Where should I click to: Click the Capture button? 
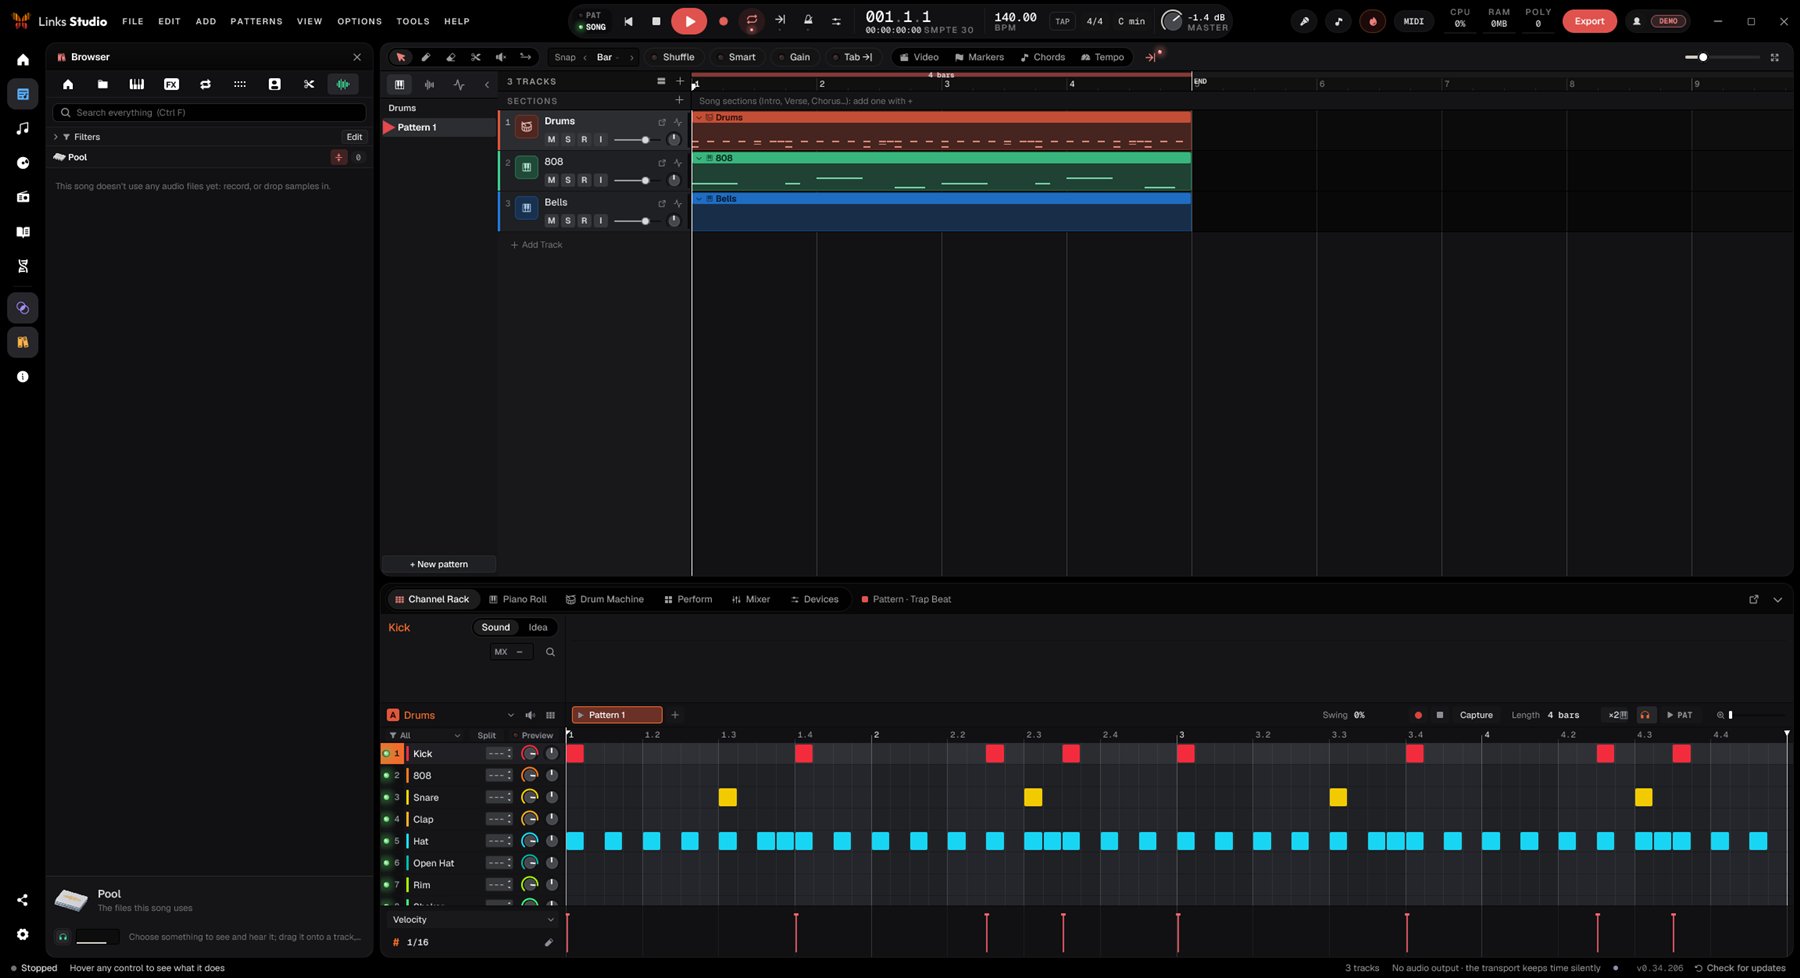1476,715
